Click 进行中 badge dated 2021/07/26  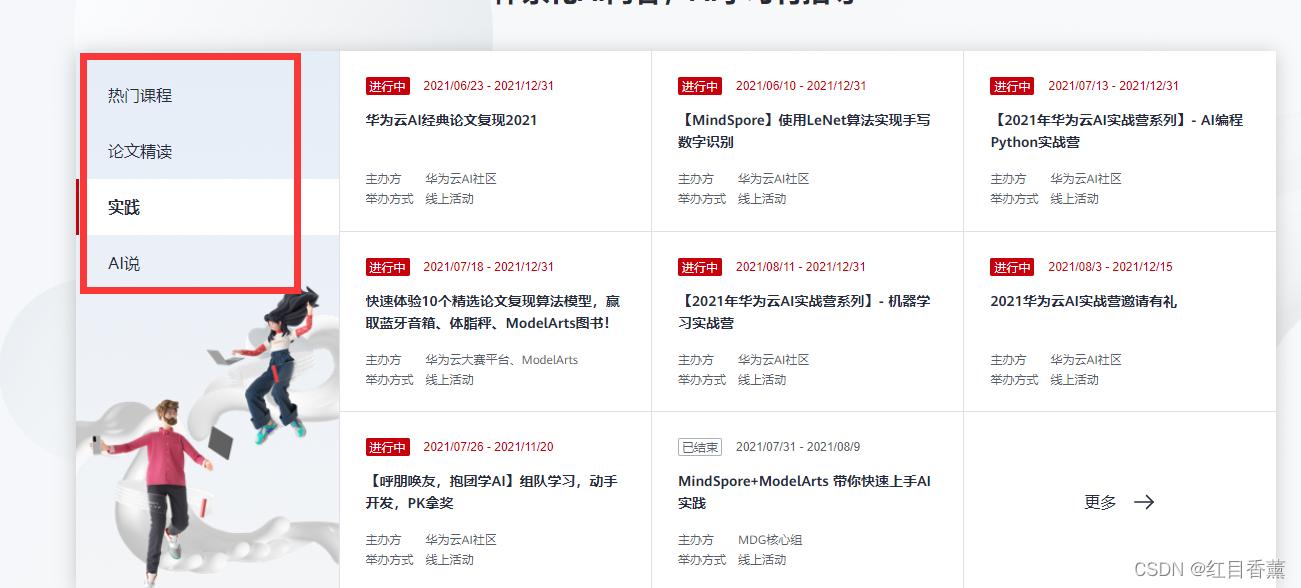(388, 447)
